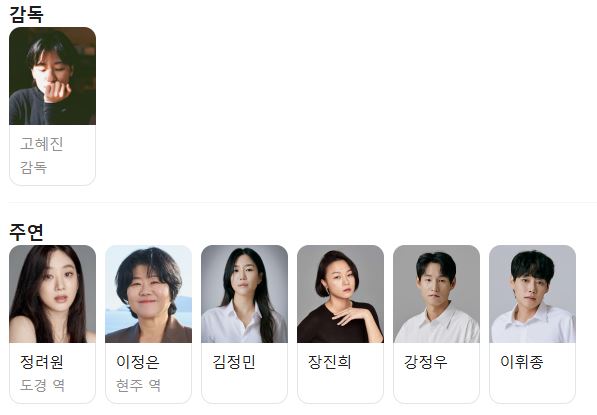Select the 현주 역 role text
Image resolution: width=597 pixels, height=415 pixels.
(138, 385)
